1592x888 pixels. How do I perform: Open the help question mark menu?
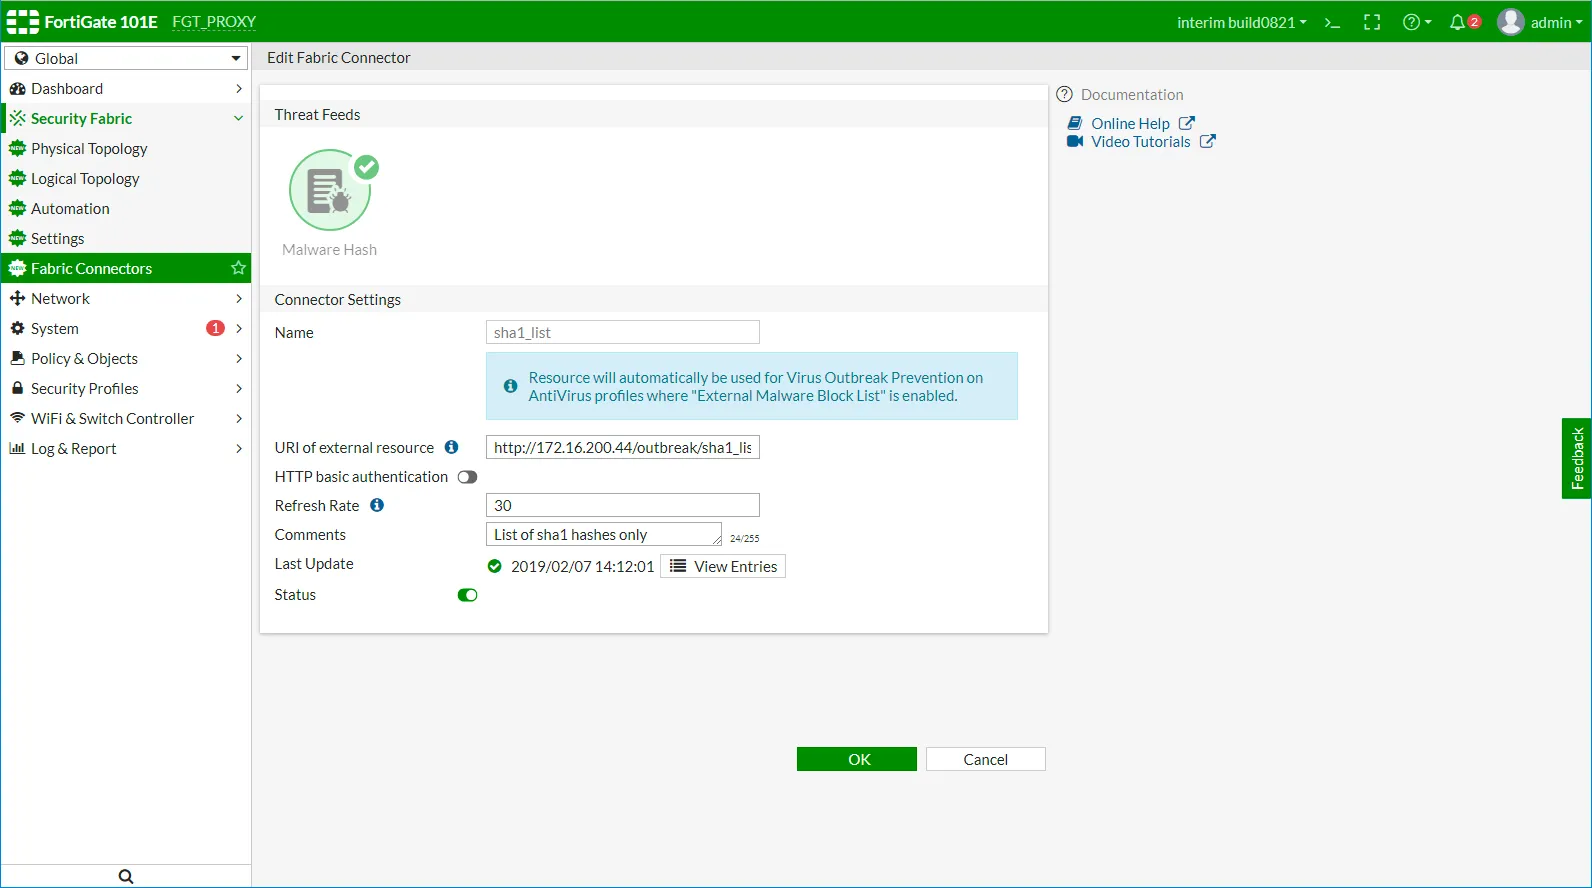pos(1417,22)
